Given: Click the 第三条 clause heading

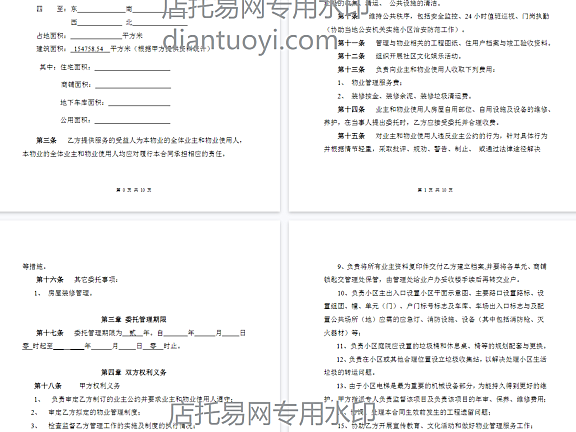Looking at the screenshot, I should 46,140.
